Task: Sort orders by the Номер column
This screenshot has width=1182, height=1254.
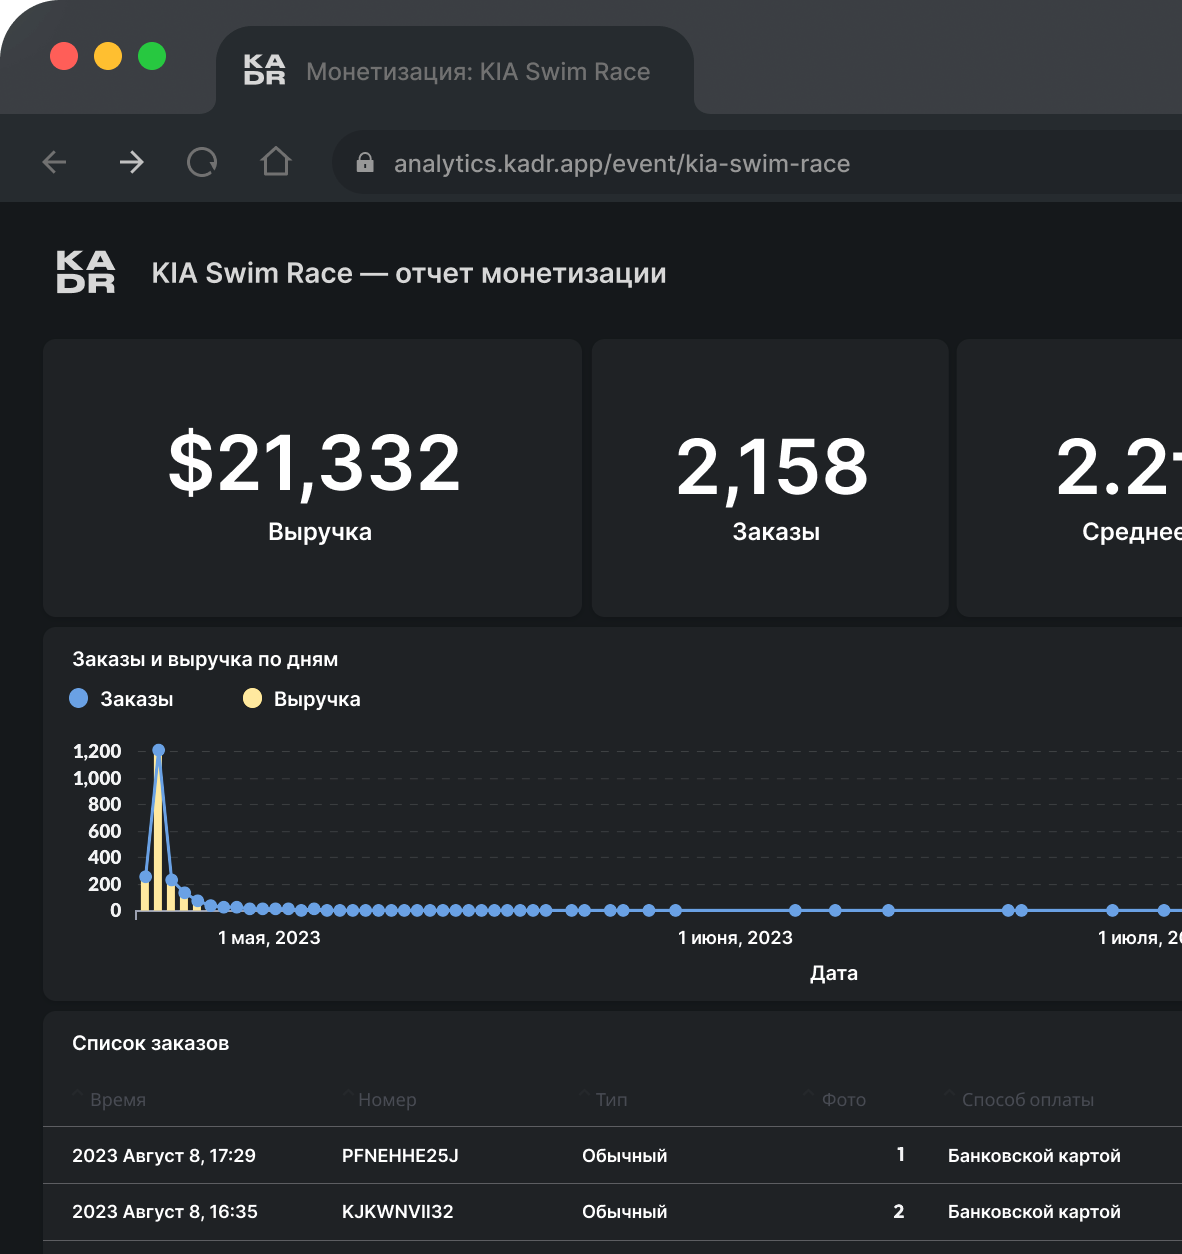Action: point(386,1100)
